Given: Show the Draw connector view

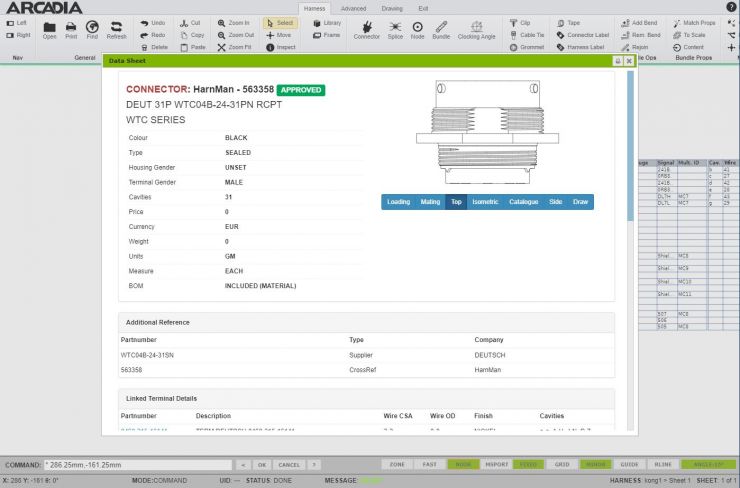Looking at the screenshot, I should tap(580, 202).
